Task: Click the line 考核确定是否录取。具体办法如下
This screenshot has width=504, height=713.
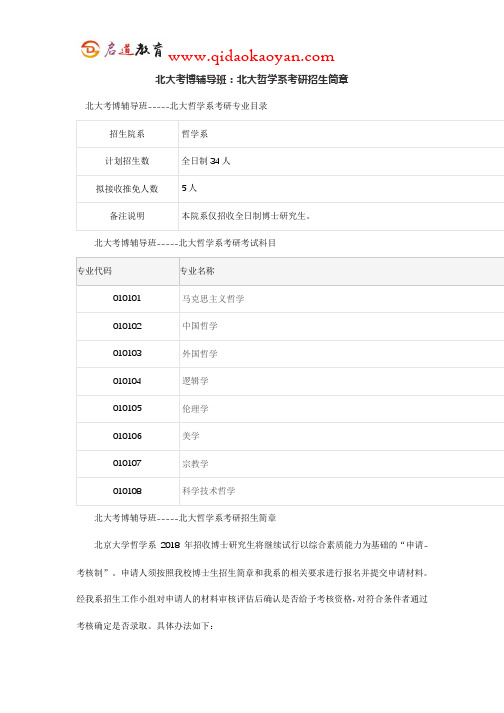Action: pyautogui.click(x=145, y=626)
